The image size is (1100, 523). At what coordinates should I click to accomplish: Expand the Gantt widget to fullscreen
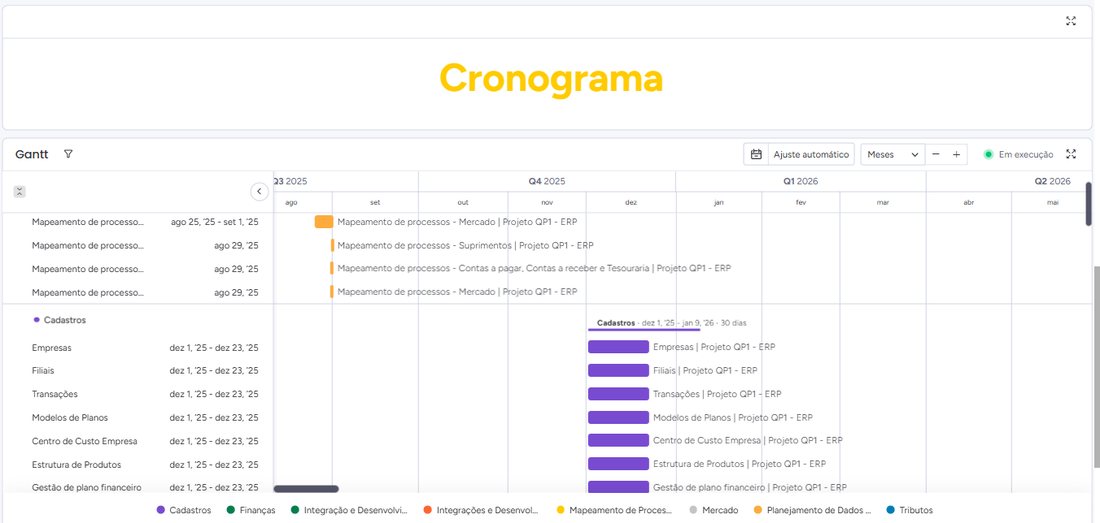[1071, 154]
